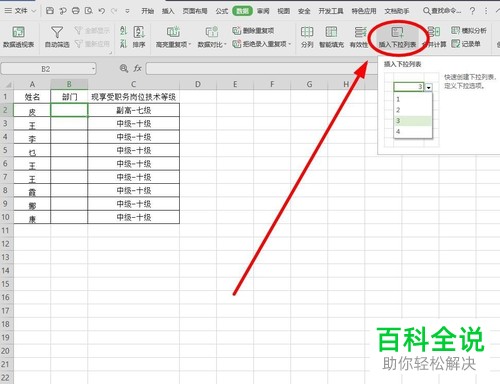Sort ascending with the A-to-Z icon
Viewport: 500px width, 384px height.
tap(123, 31)
